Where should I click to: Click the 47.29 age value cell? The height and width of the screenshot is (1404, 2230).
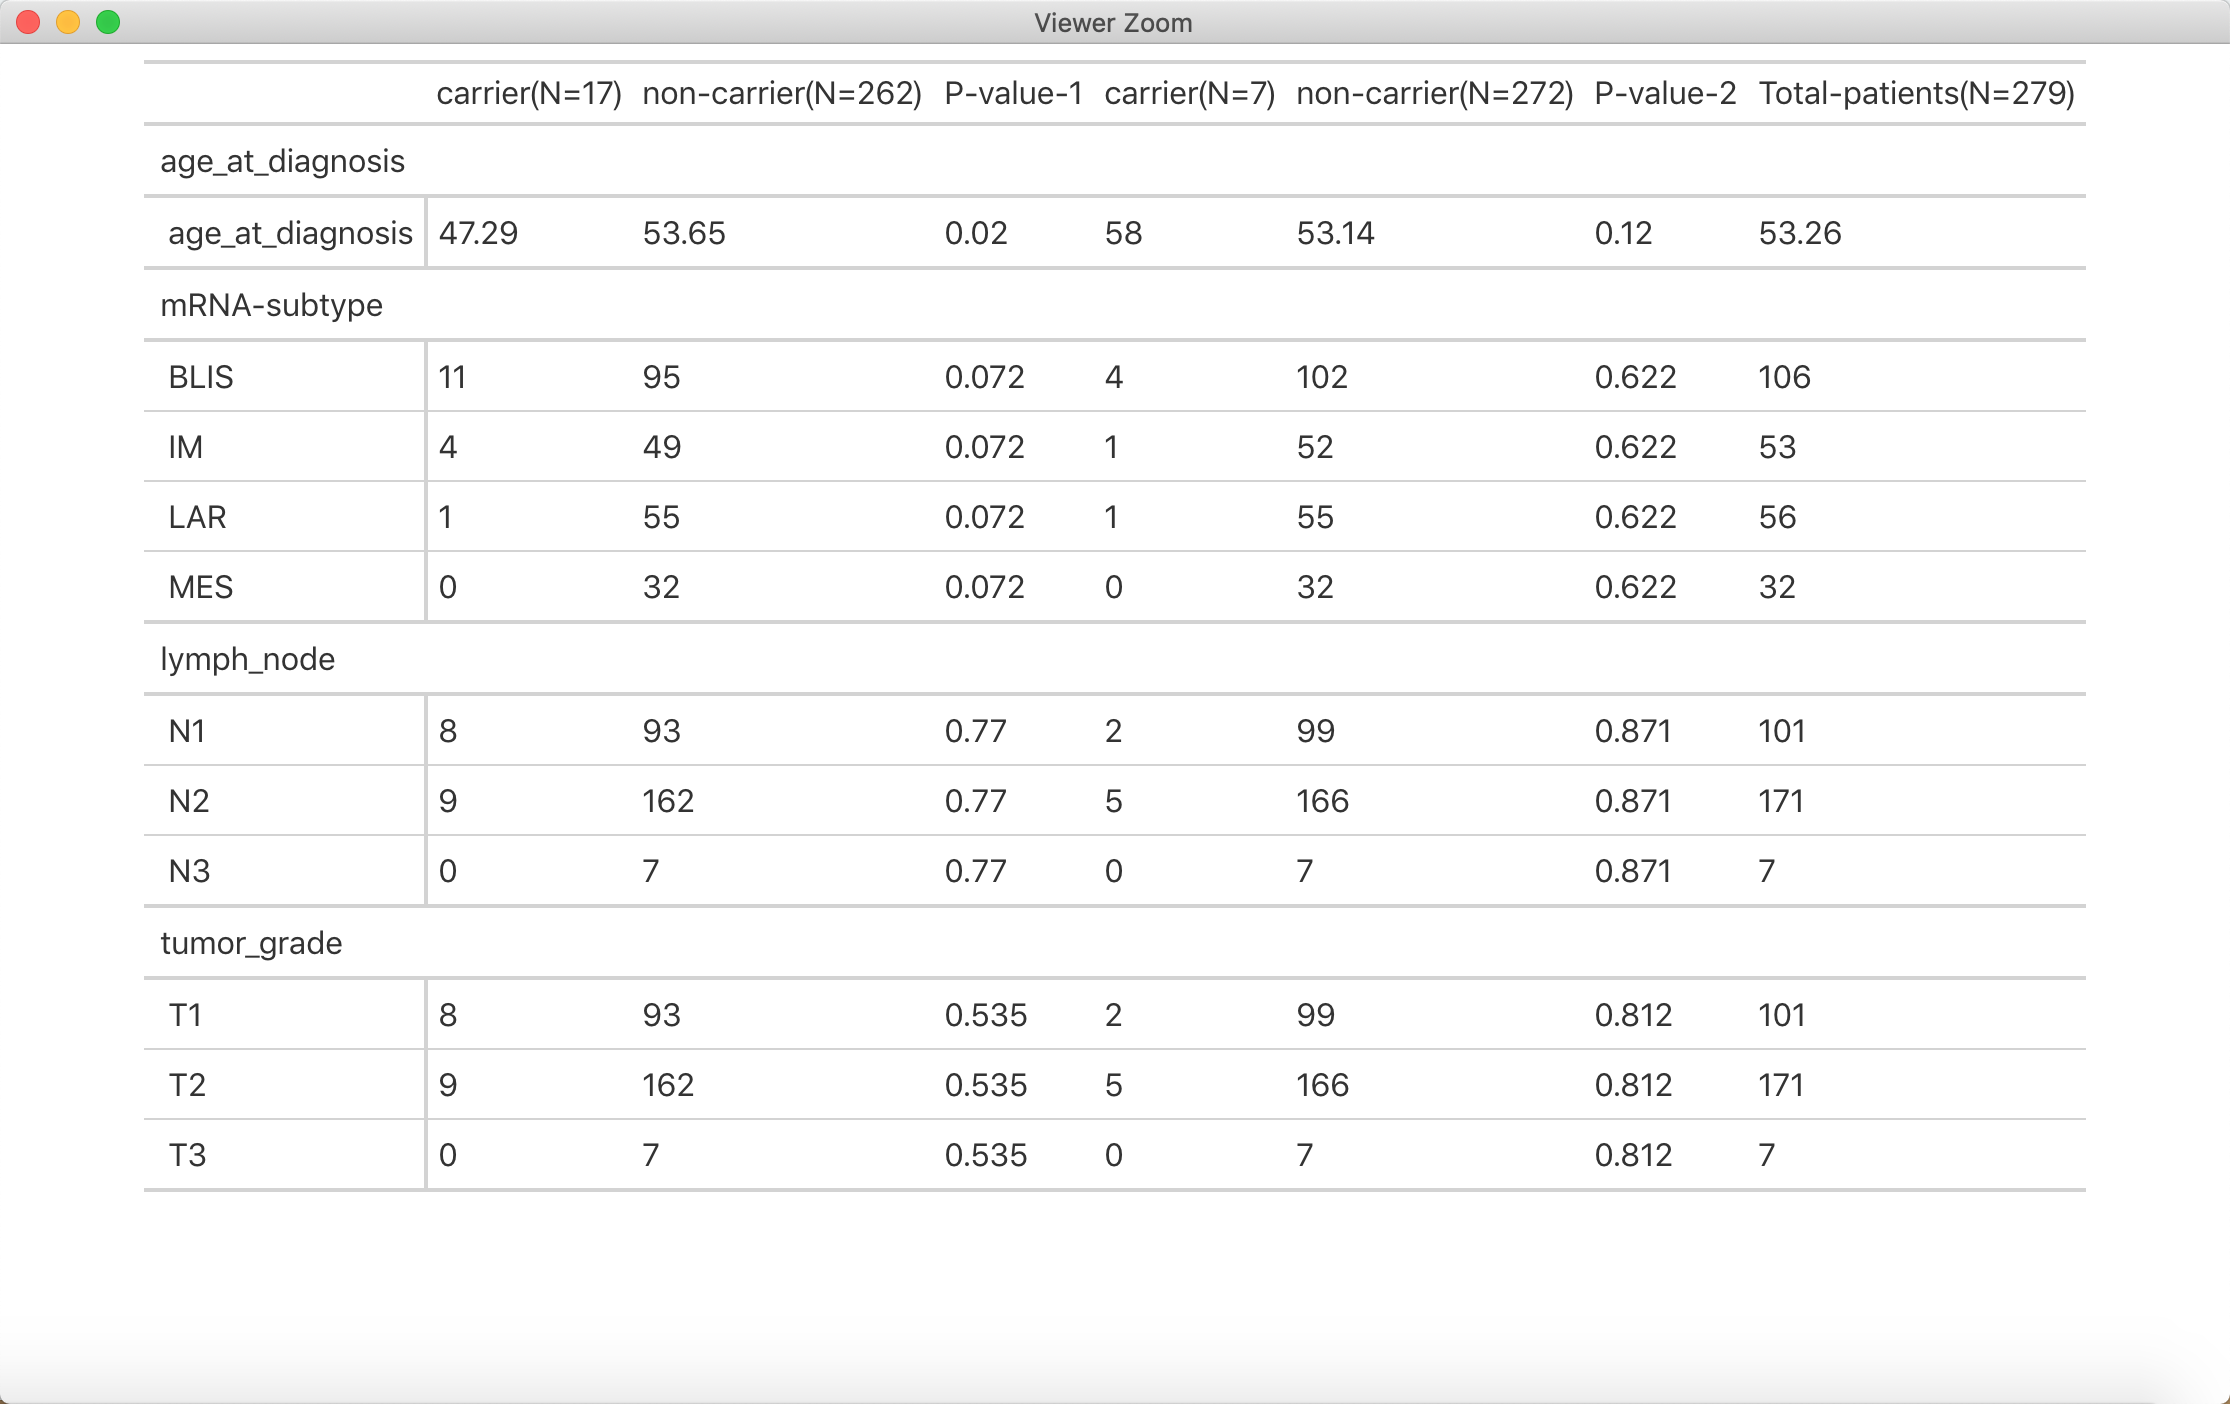[x=478, y=233]
